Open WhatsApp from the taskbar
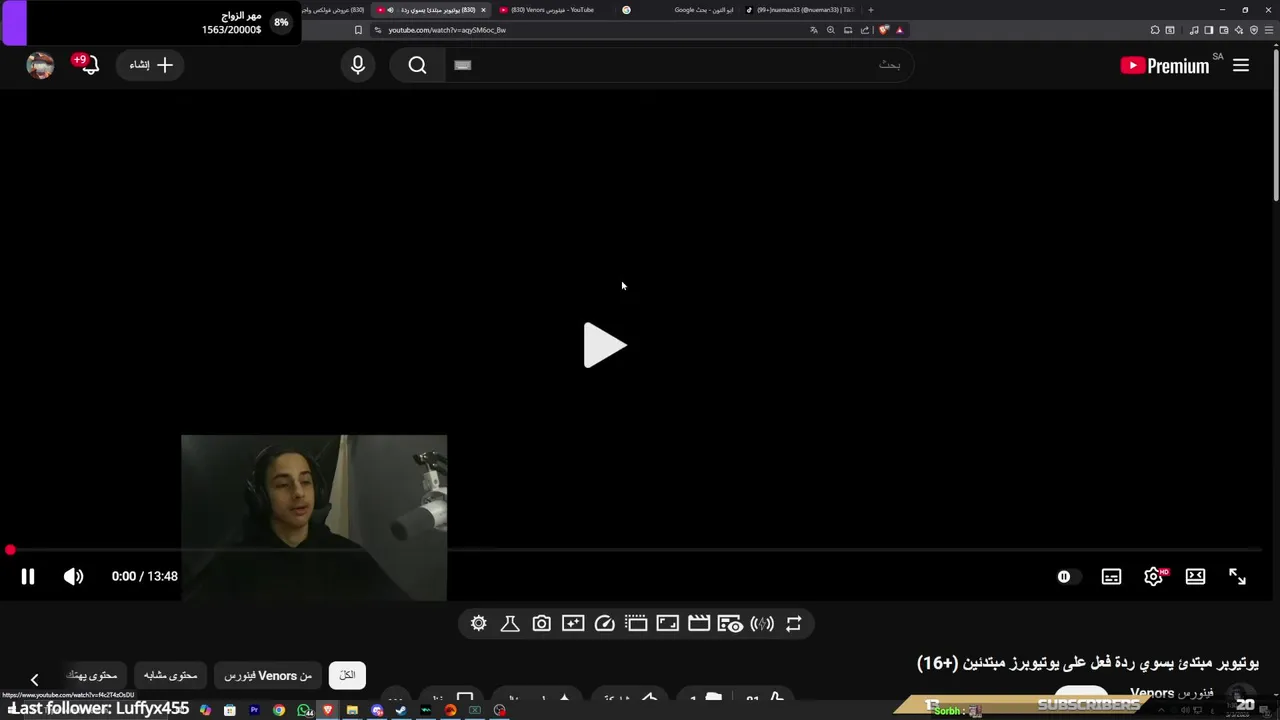1280x720 pixels. [304, 710]
